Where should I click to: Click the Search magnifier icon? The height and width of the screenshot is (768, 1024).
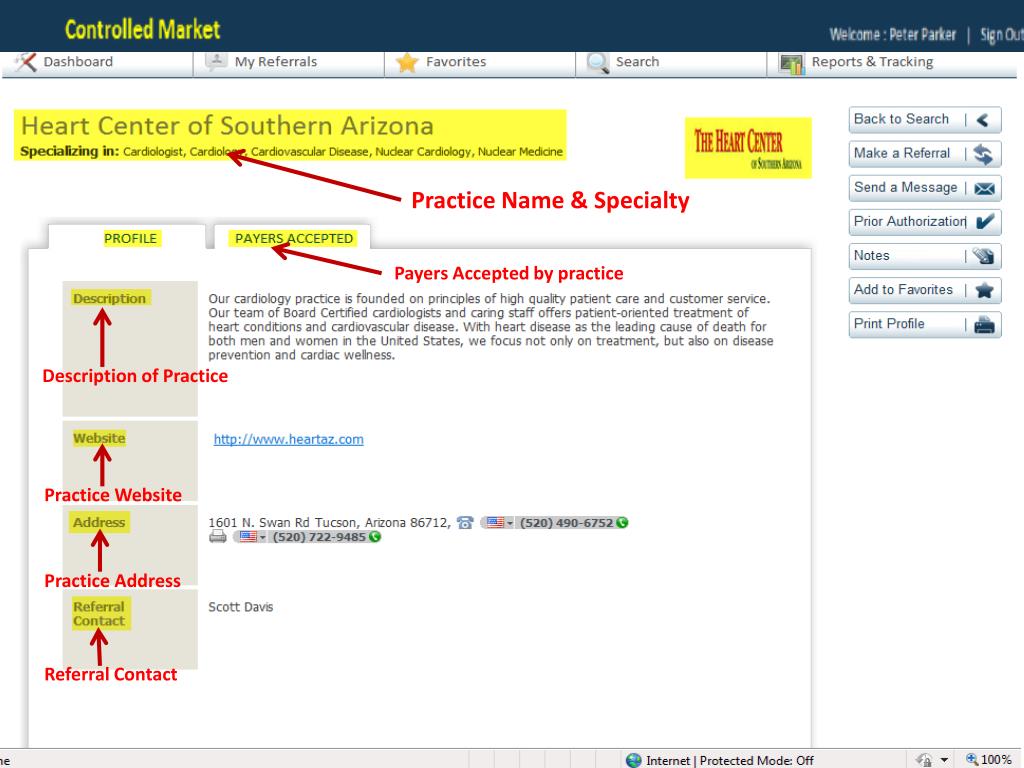pos(598,63)
